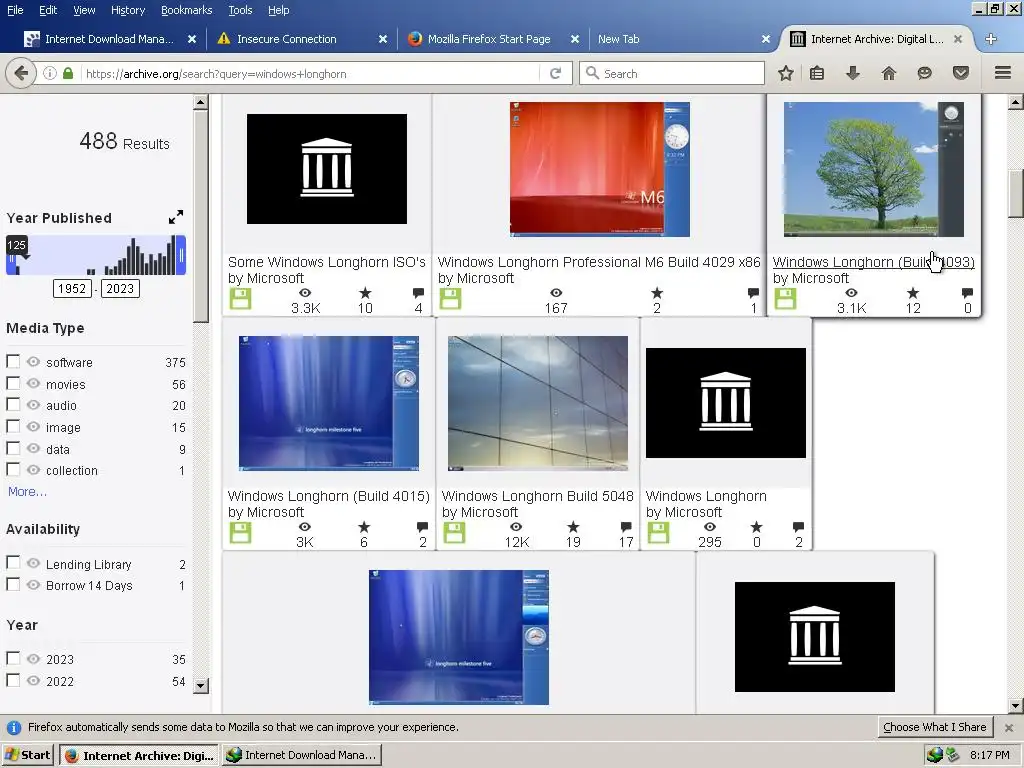Viewport: 1024px width, 768px height.
Task: Dismiss the Firefox data notification bar
Action: point(1009,727)
